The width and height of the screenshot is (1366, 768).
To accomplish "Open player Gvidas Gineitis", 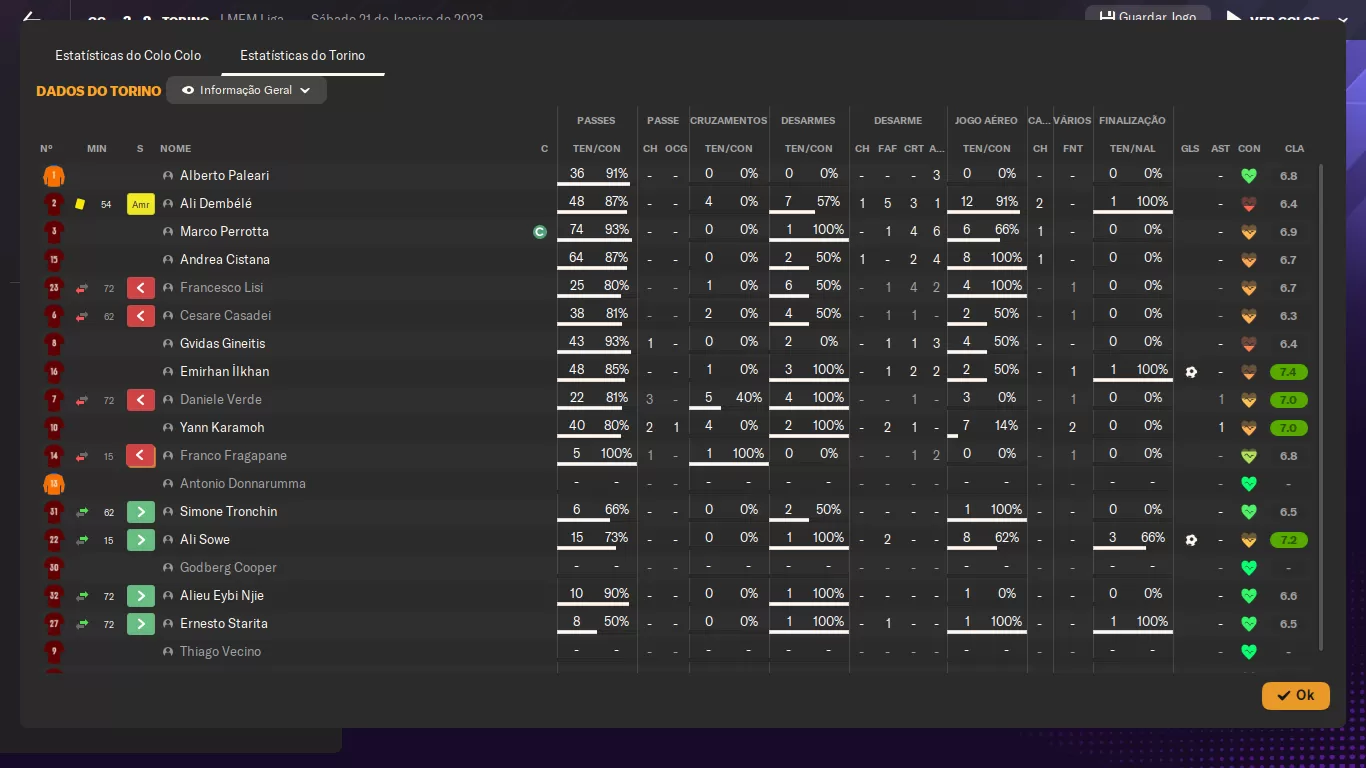I will (x=222, y=344).
